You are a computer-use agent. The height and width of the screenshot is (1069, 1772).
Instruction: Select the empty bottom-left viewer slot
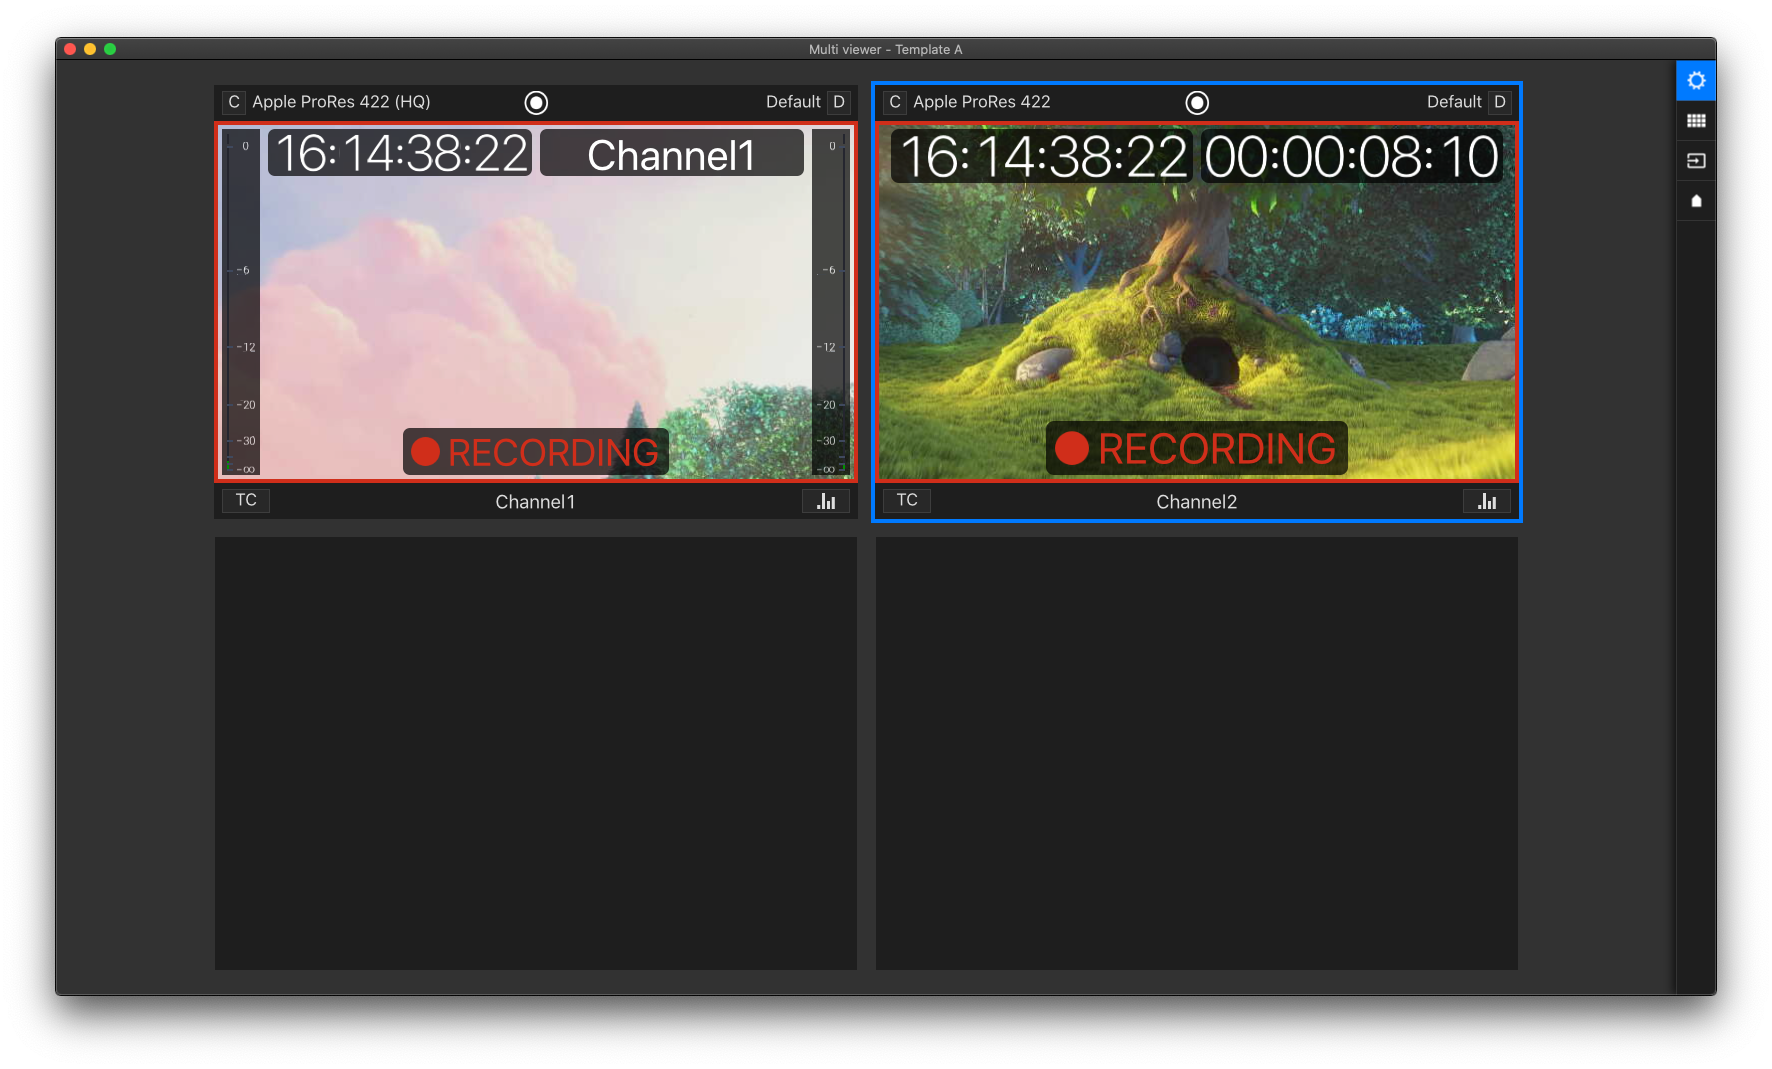(536, 753)
